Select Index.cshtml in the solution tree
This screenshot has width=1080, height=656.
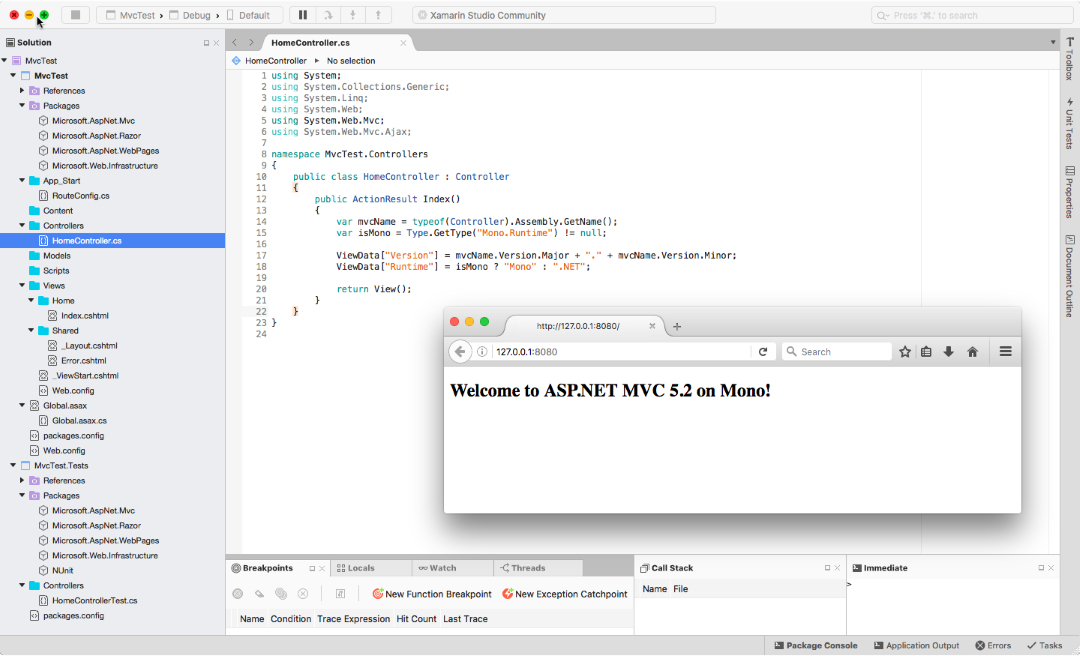pos(85,316)
